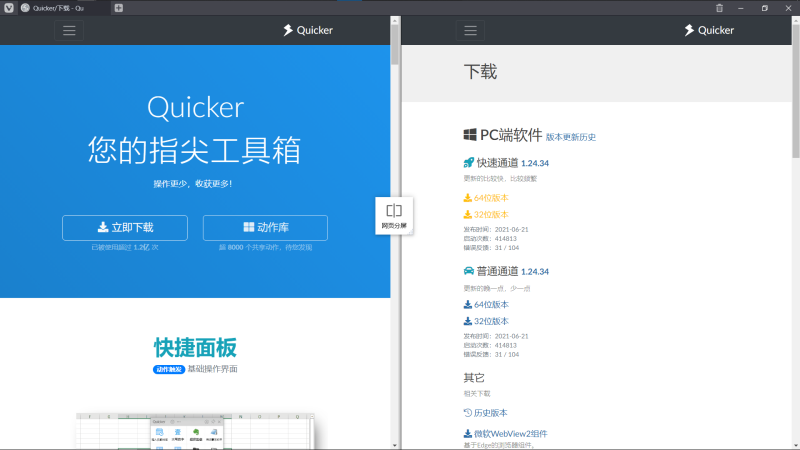
Task: Download normal channel 64位版本
Action: click(x=486, y=304)
